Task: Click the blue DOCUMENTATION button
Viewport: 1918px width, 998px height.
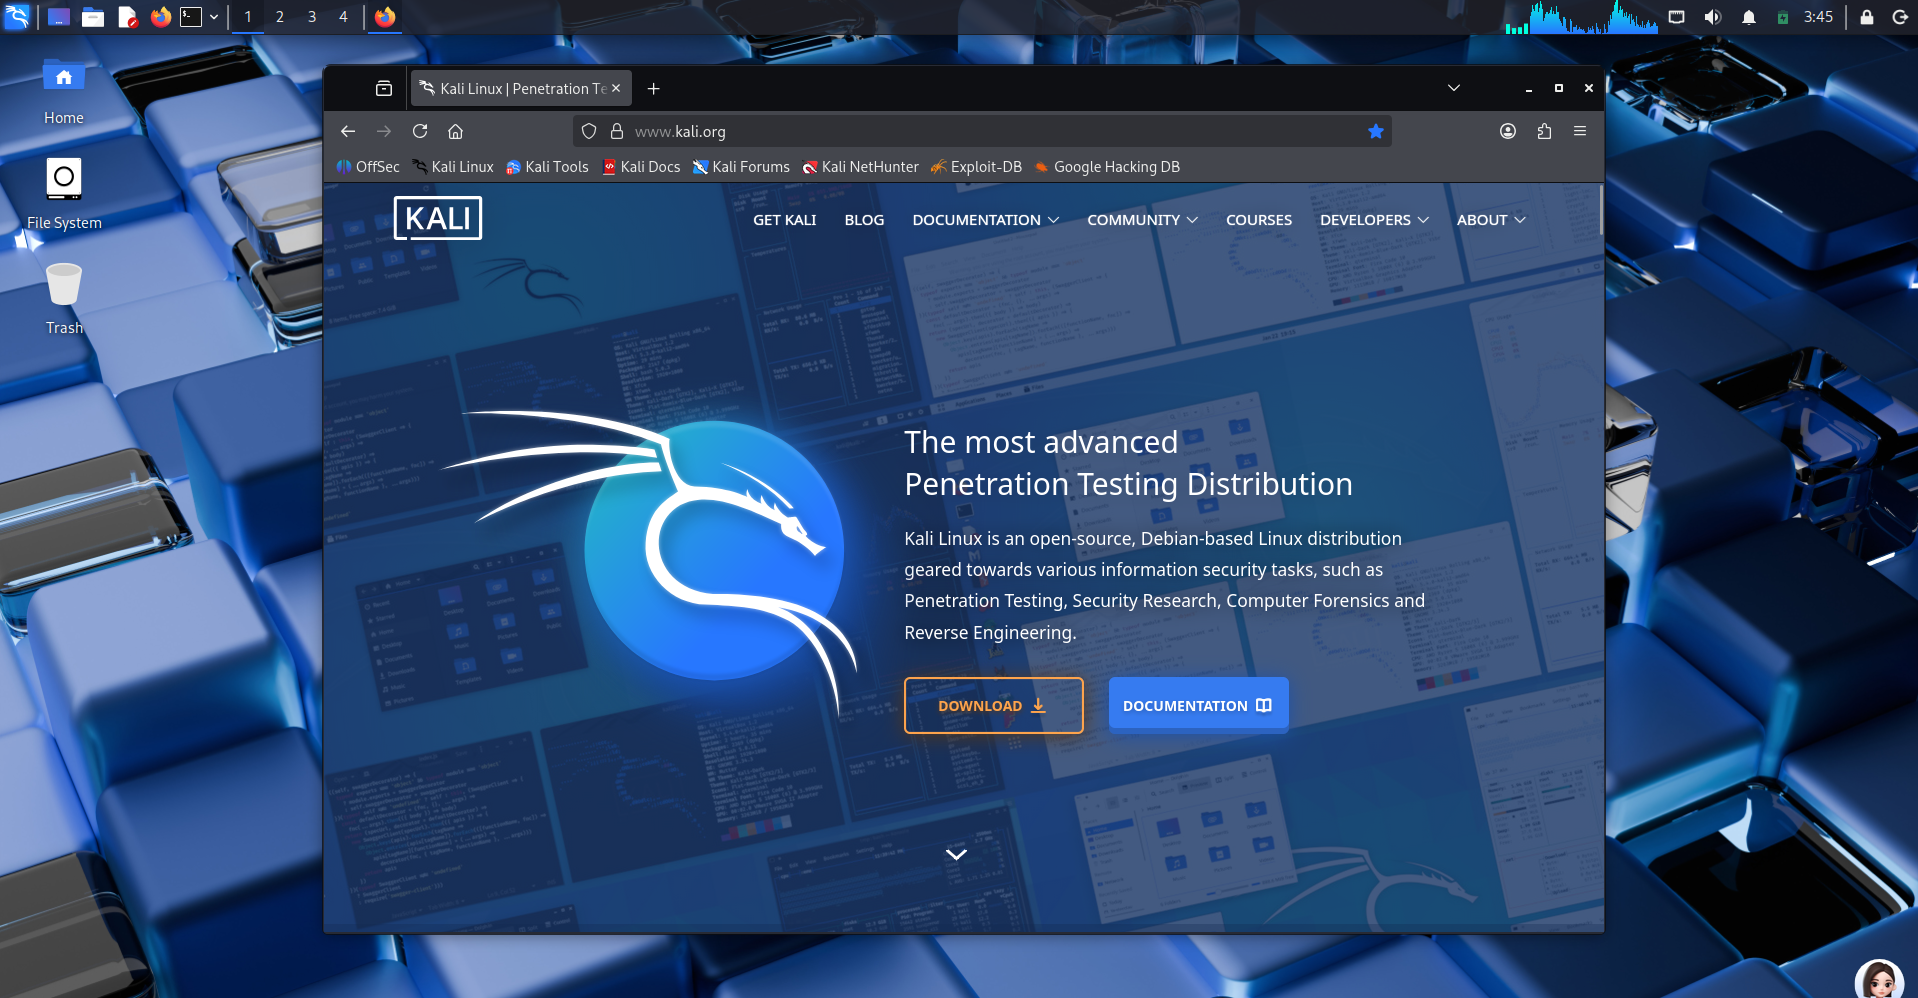Action: pyautogui.click(x=1198, y=705)
